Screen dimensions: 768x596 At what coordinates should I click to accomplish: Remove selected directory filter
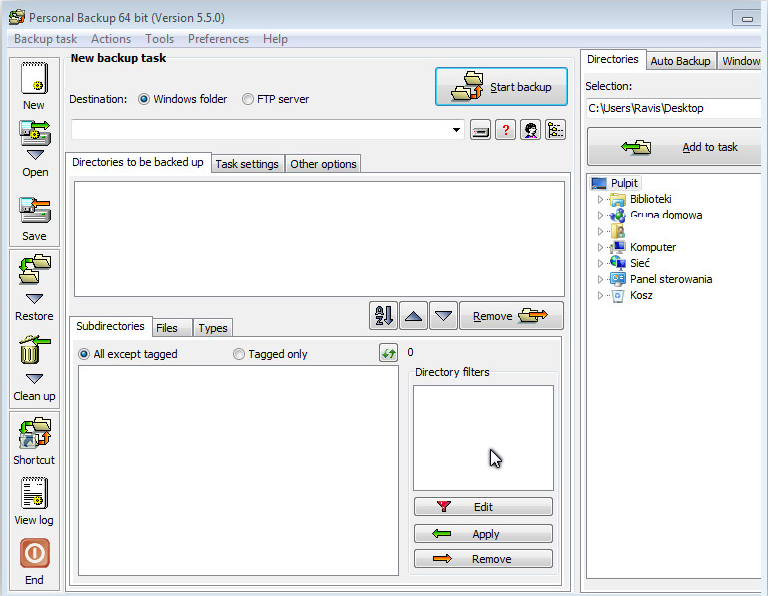click(483, 559)
